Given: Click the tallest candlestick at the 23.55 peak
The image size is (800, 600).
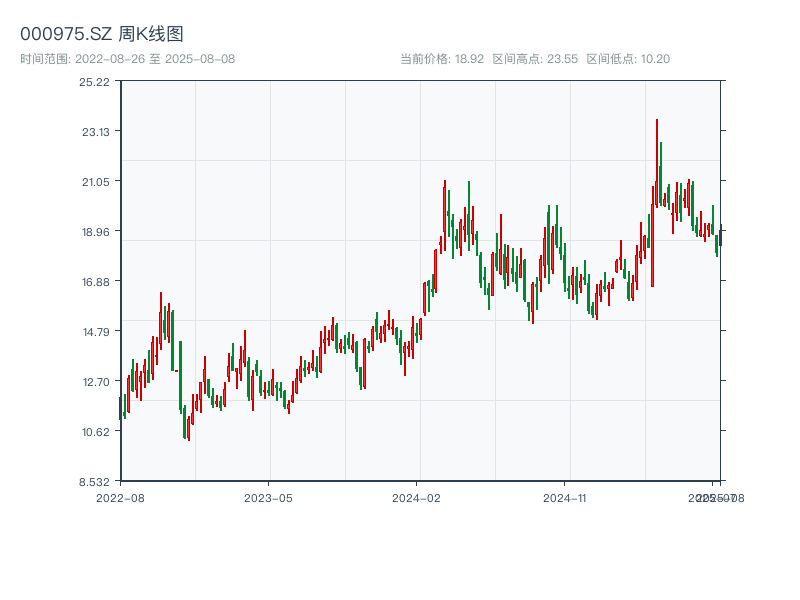Looking at the screenshot, I should (657, 162).
